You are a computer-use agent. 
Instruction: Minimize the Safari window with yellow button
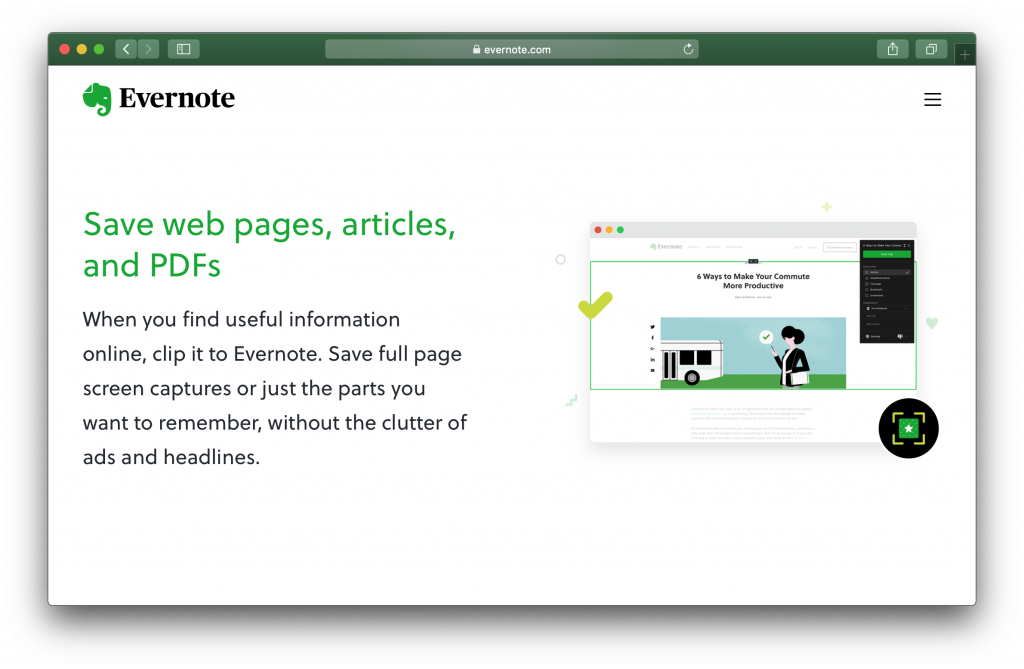[82, 49]
